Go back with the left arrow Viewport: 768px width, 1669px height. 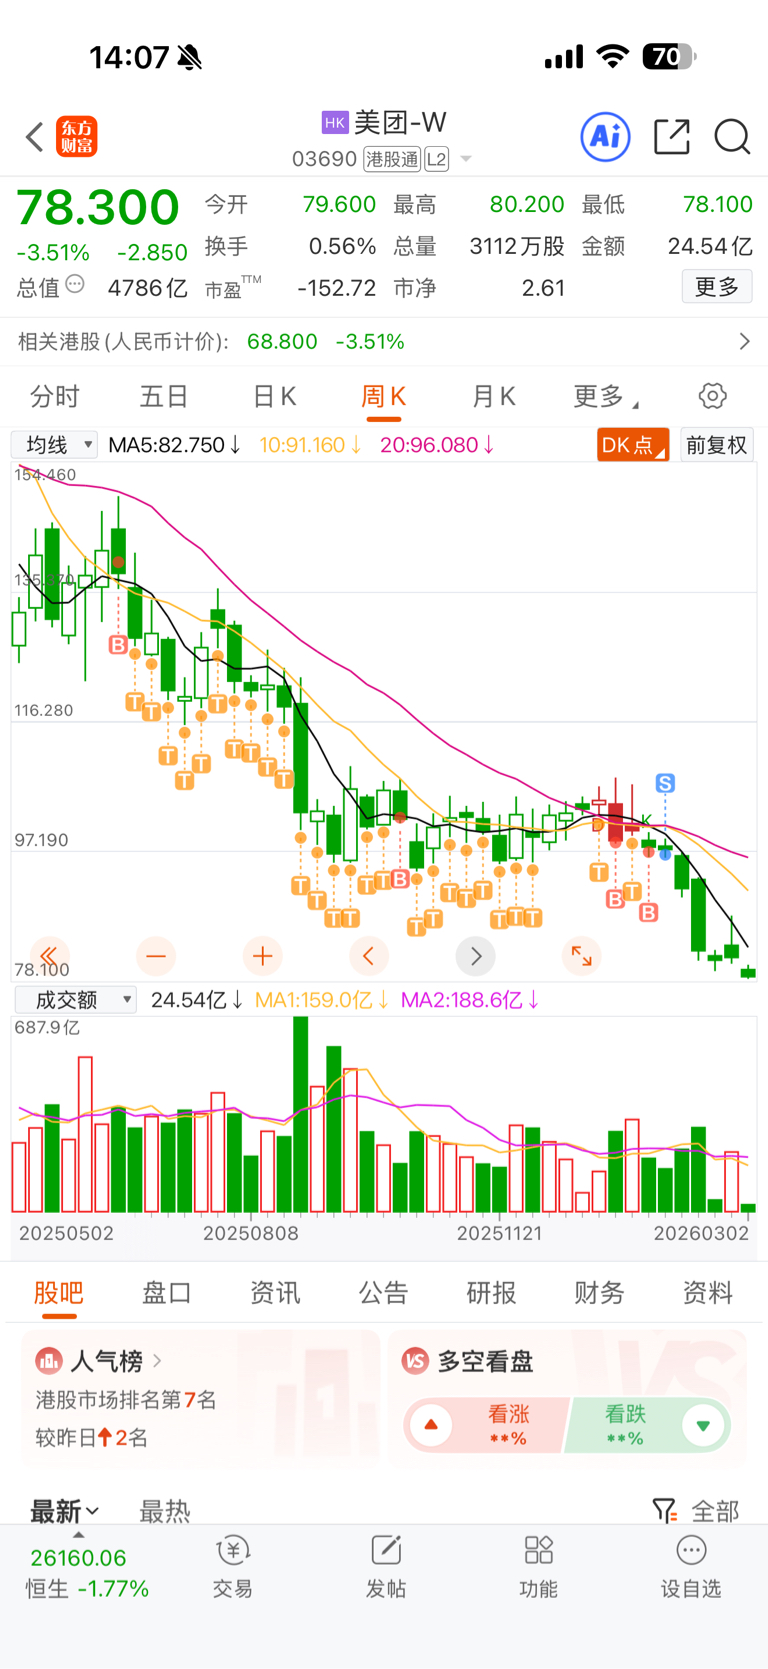tap(35, 137)
